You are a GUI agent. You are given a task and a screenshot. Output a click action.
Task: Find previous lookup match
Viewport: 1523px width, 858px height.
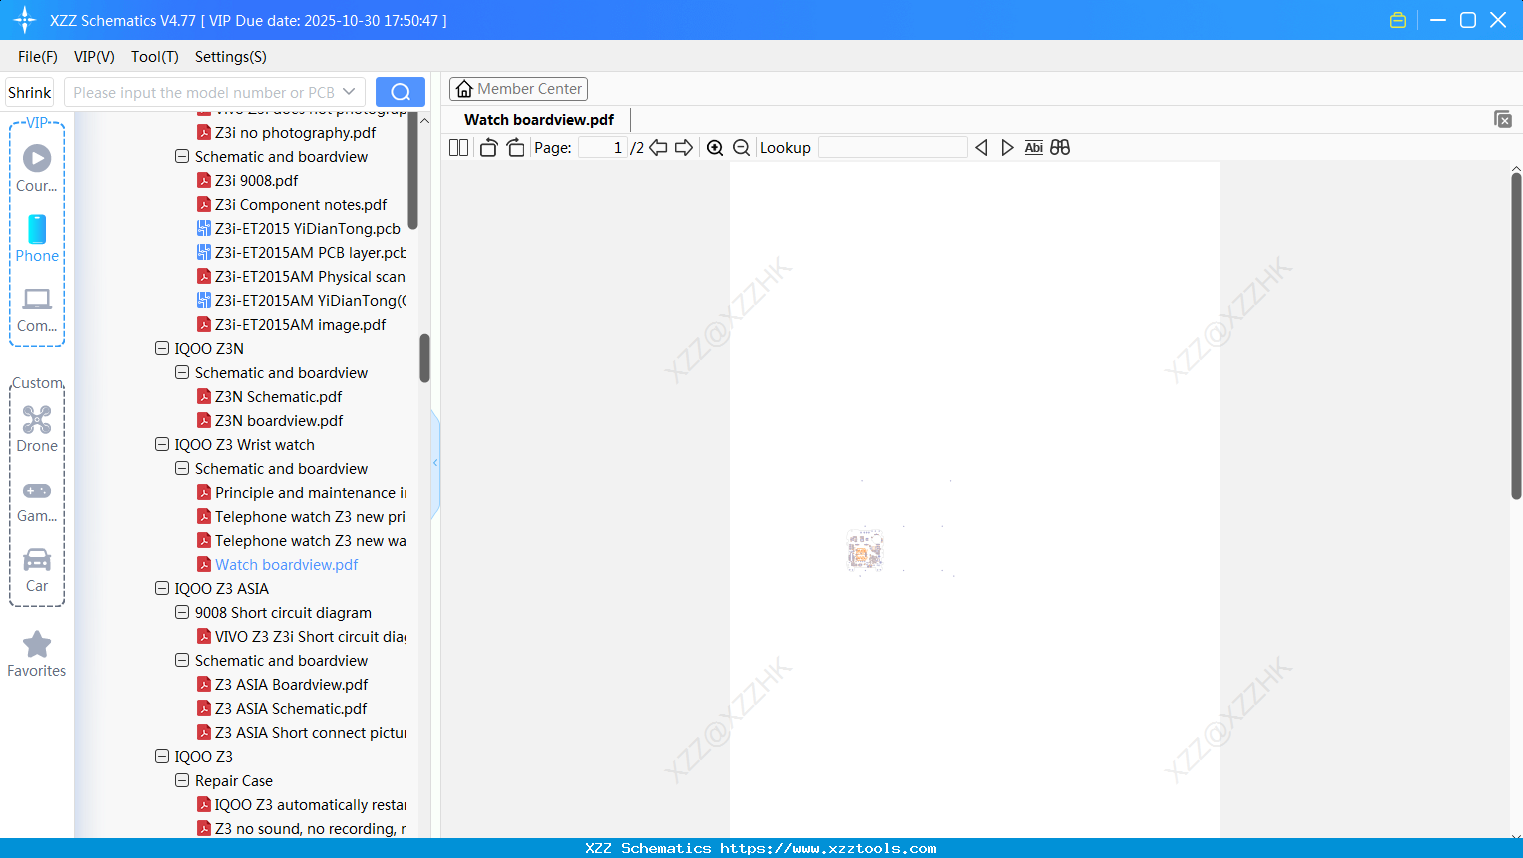981,148
